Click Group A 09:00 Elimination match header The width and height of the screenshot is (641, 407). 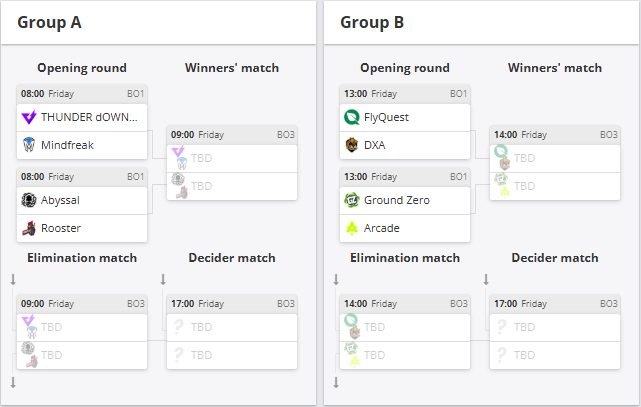(82, 304)
